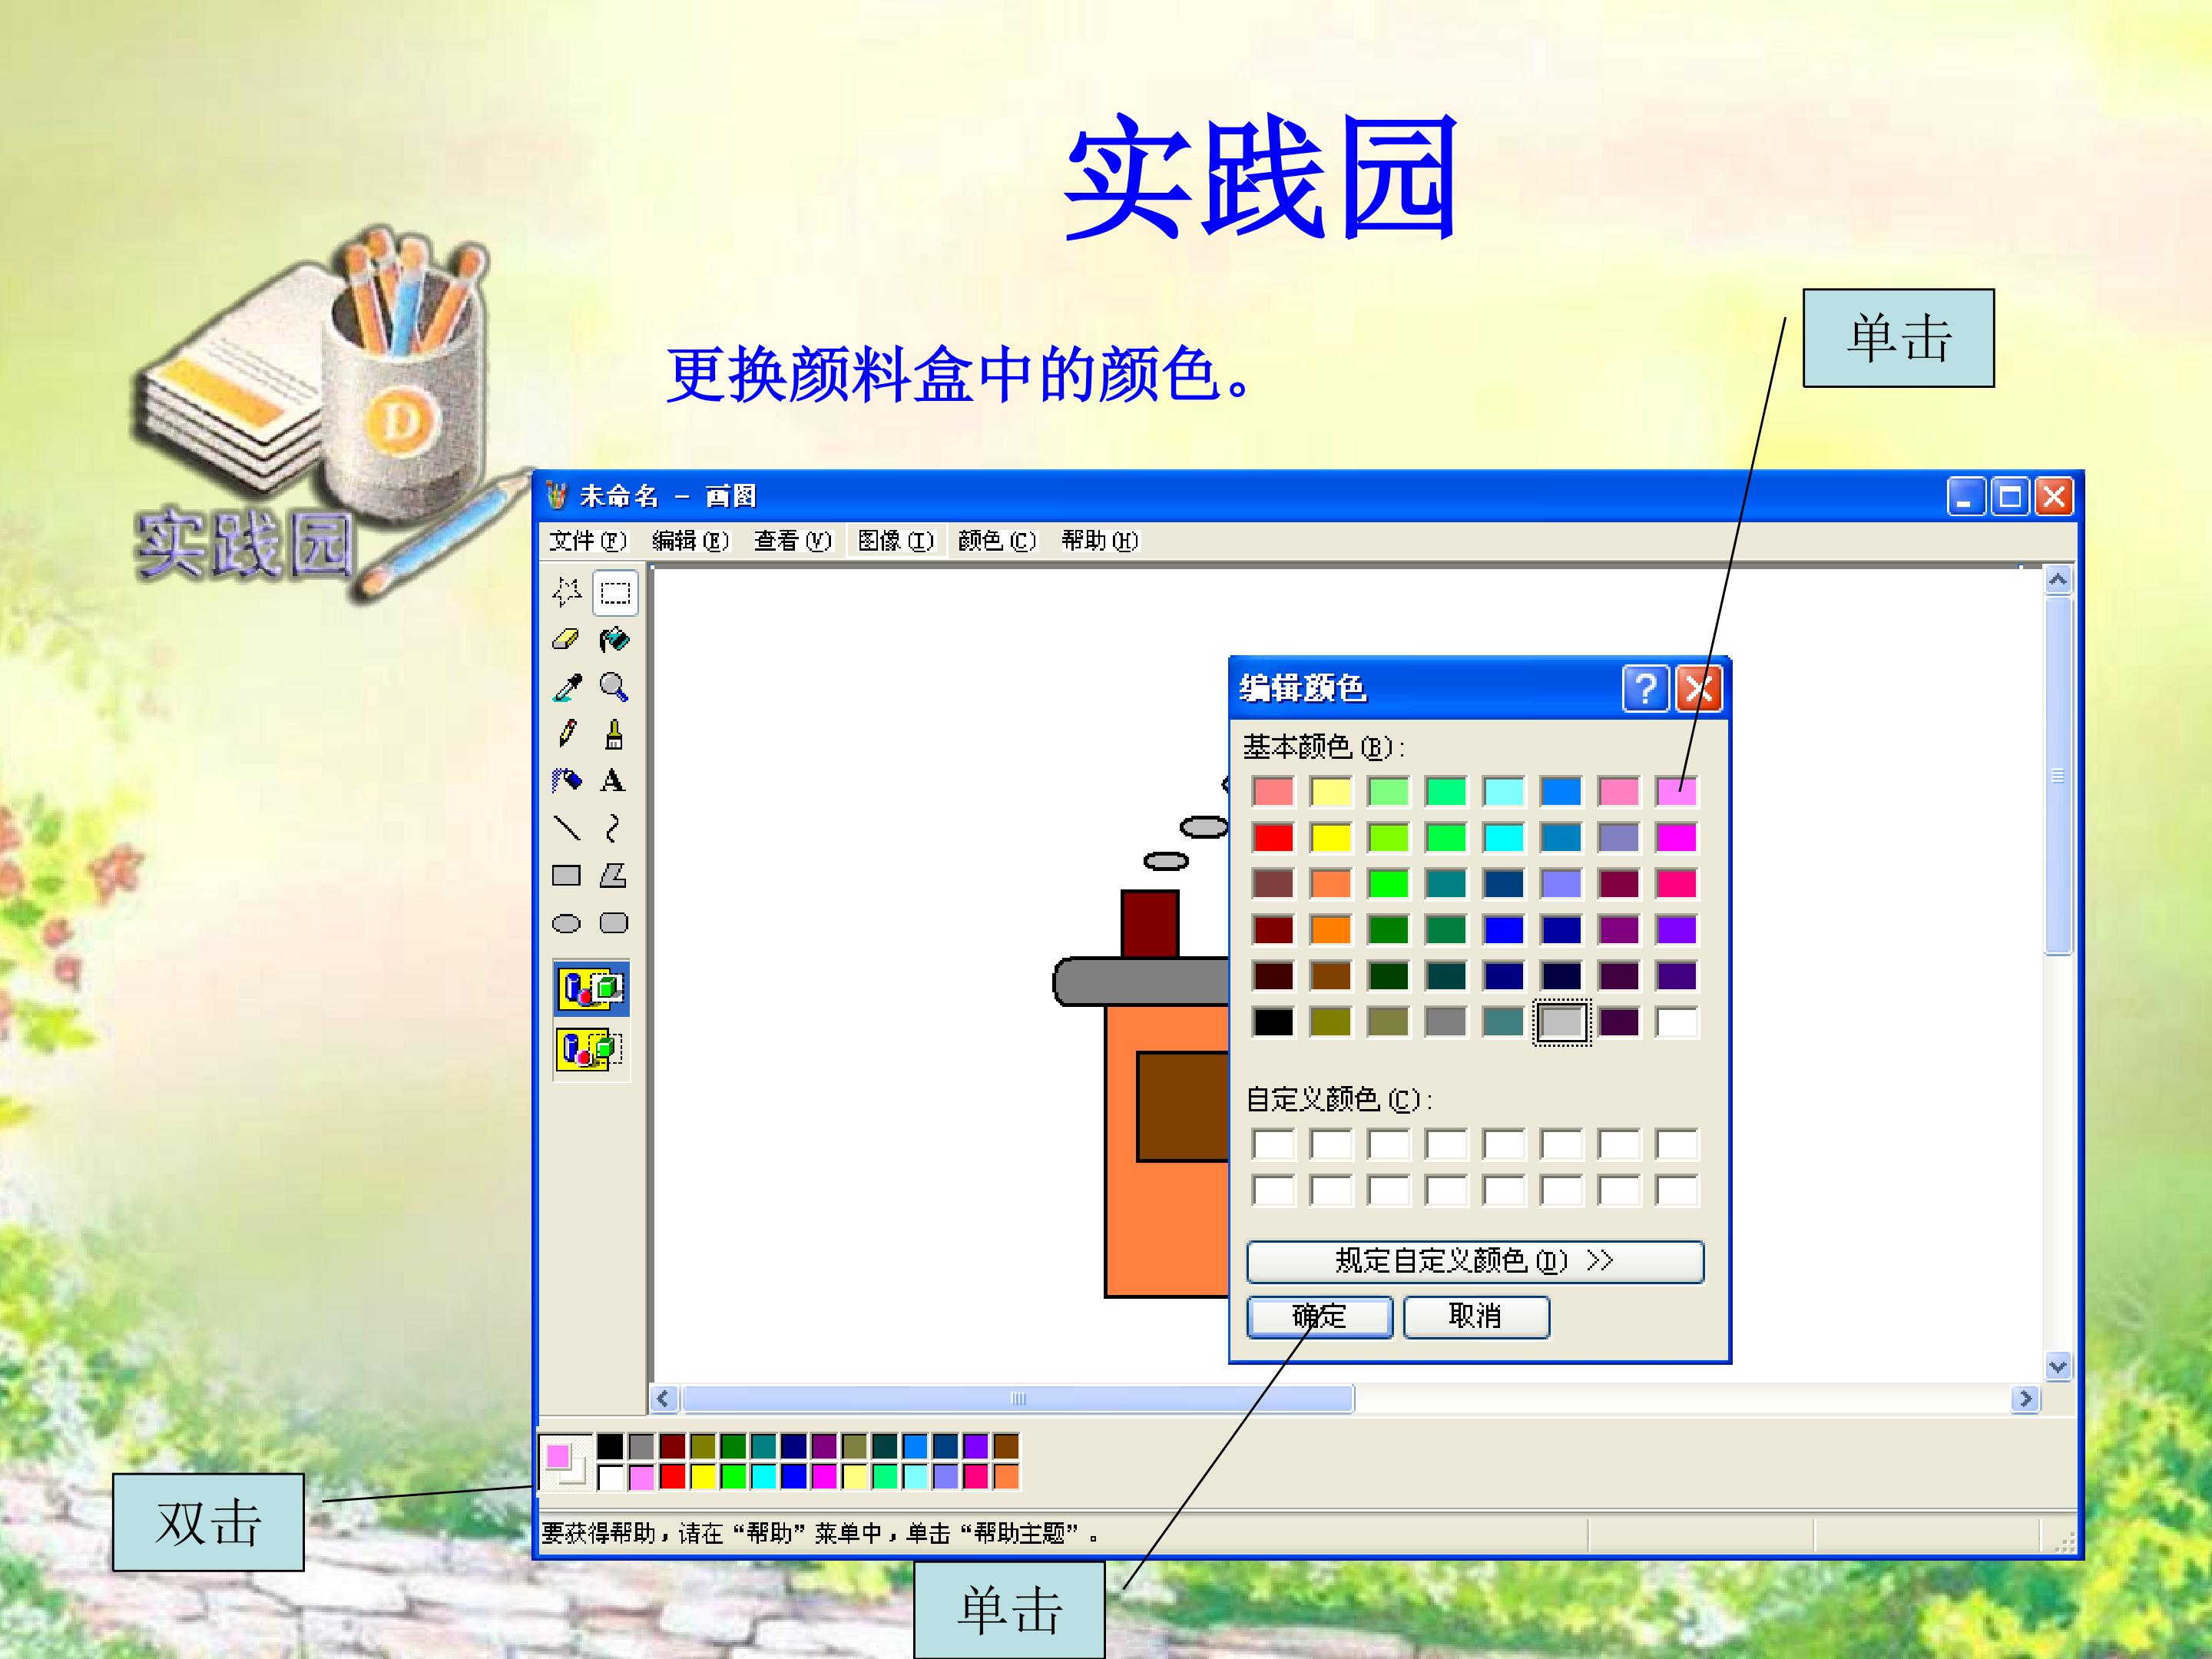
Task: Click the 确定 button
Action: tap(1319, 1316)
